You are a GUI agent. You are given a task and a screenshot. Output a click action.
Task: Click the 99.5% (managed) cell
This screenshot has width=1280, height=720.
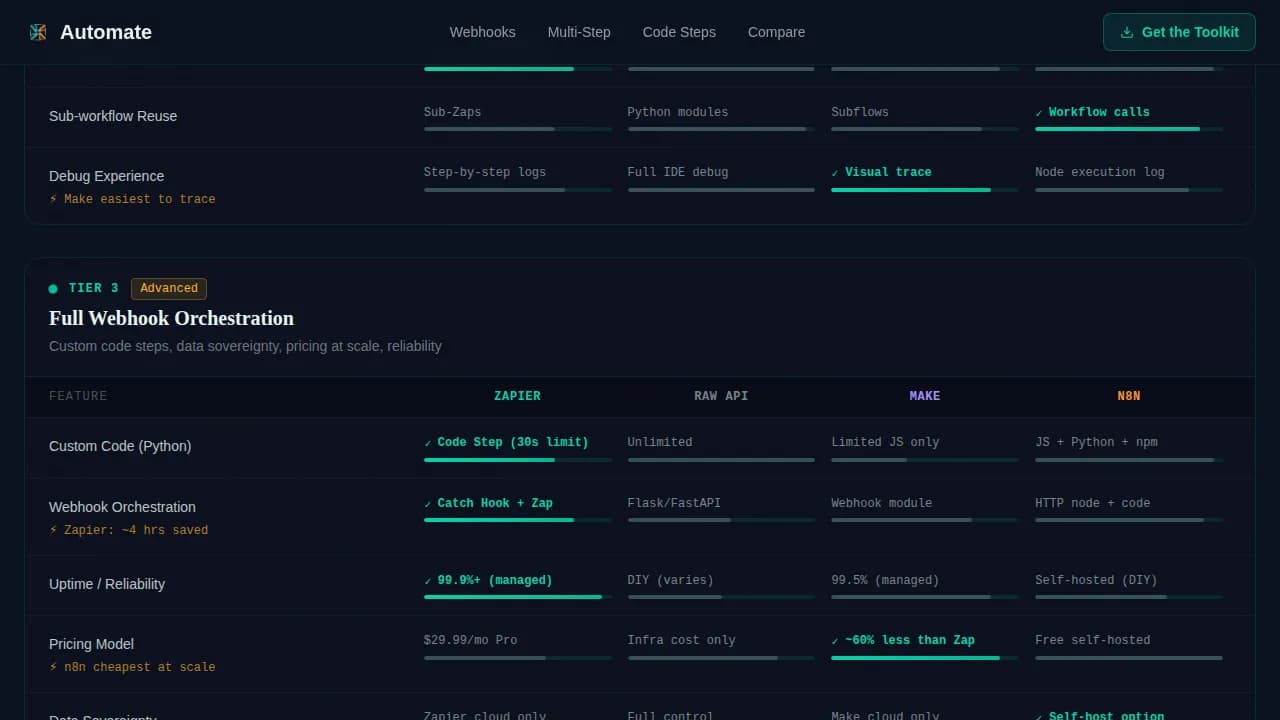click(x=885, y=580)
